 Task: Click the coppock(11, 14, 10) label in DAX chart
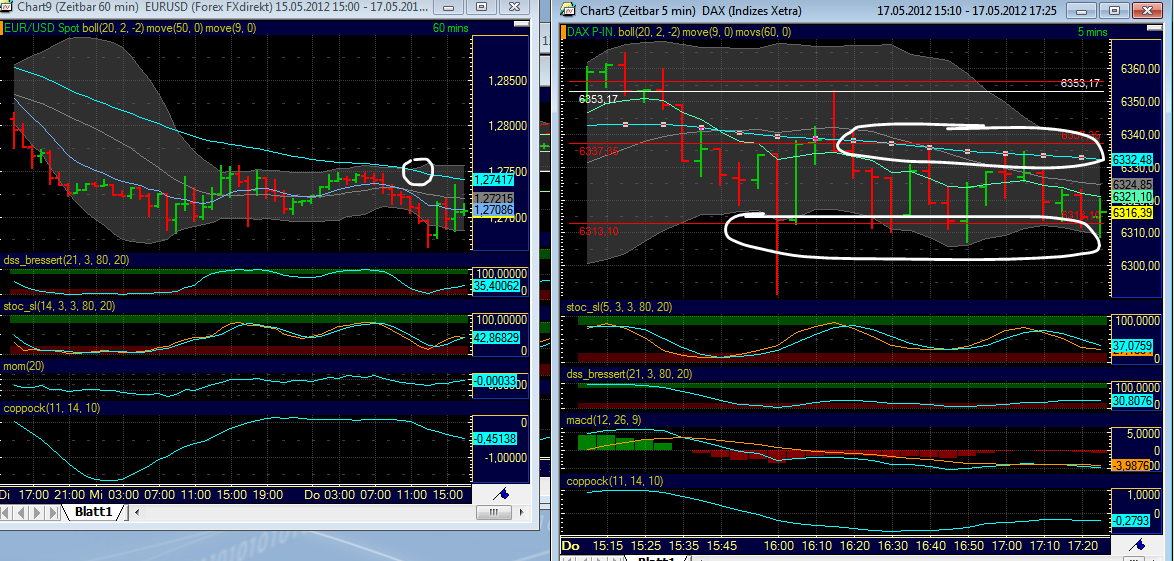pyautogui.click(x=615, y=481)
